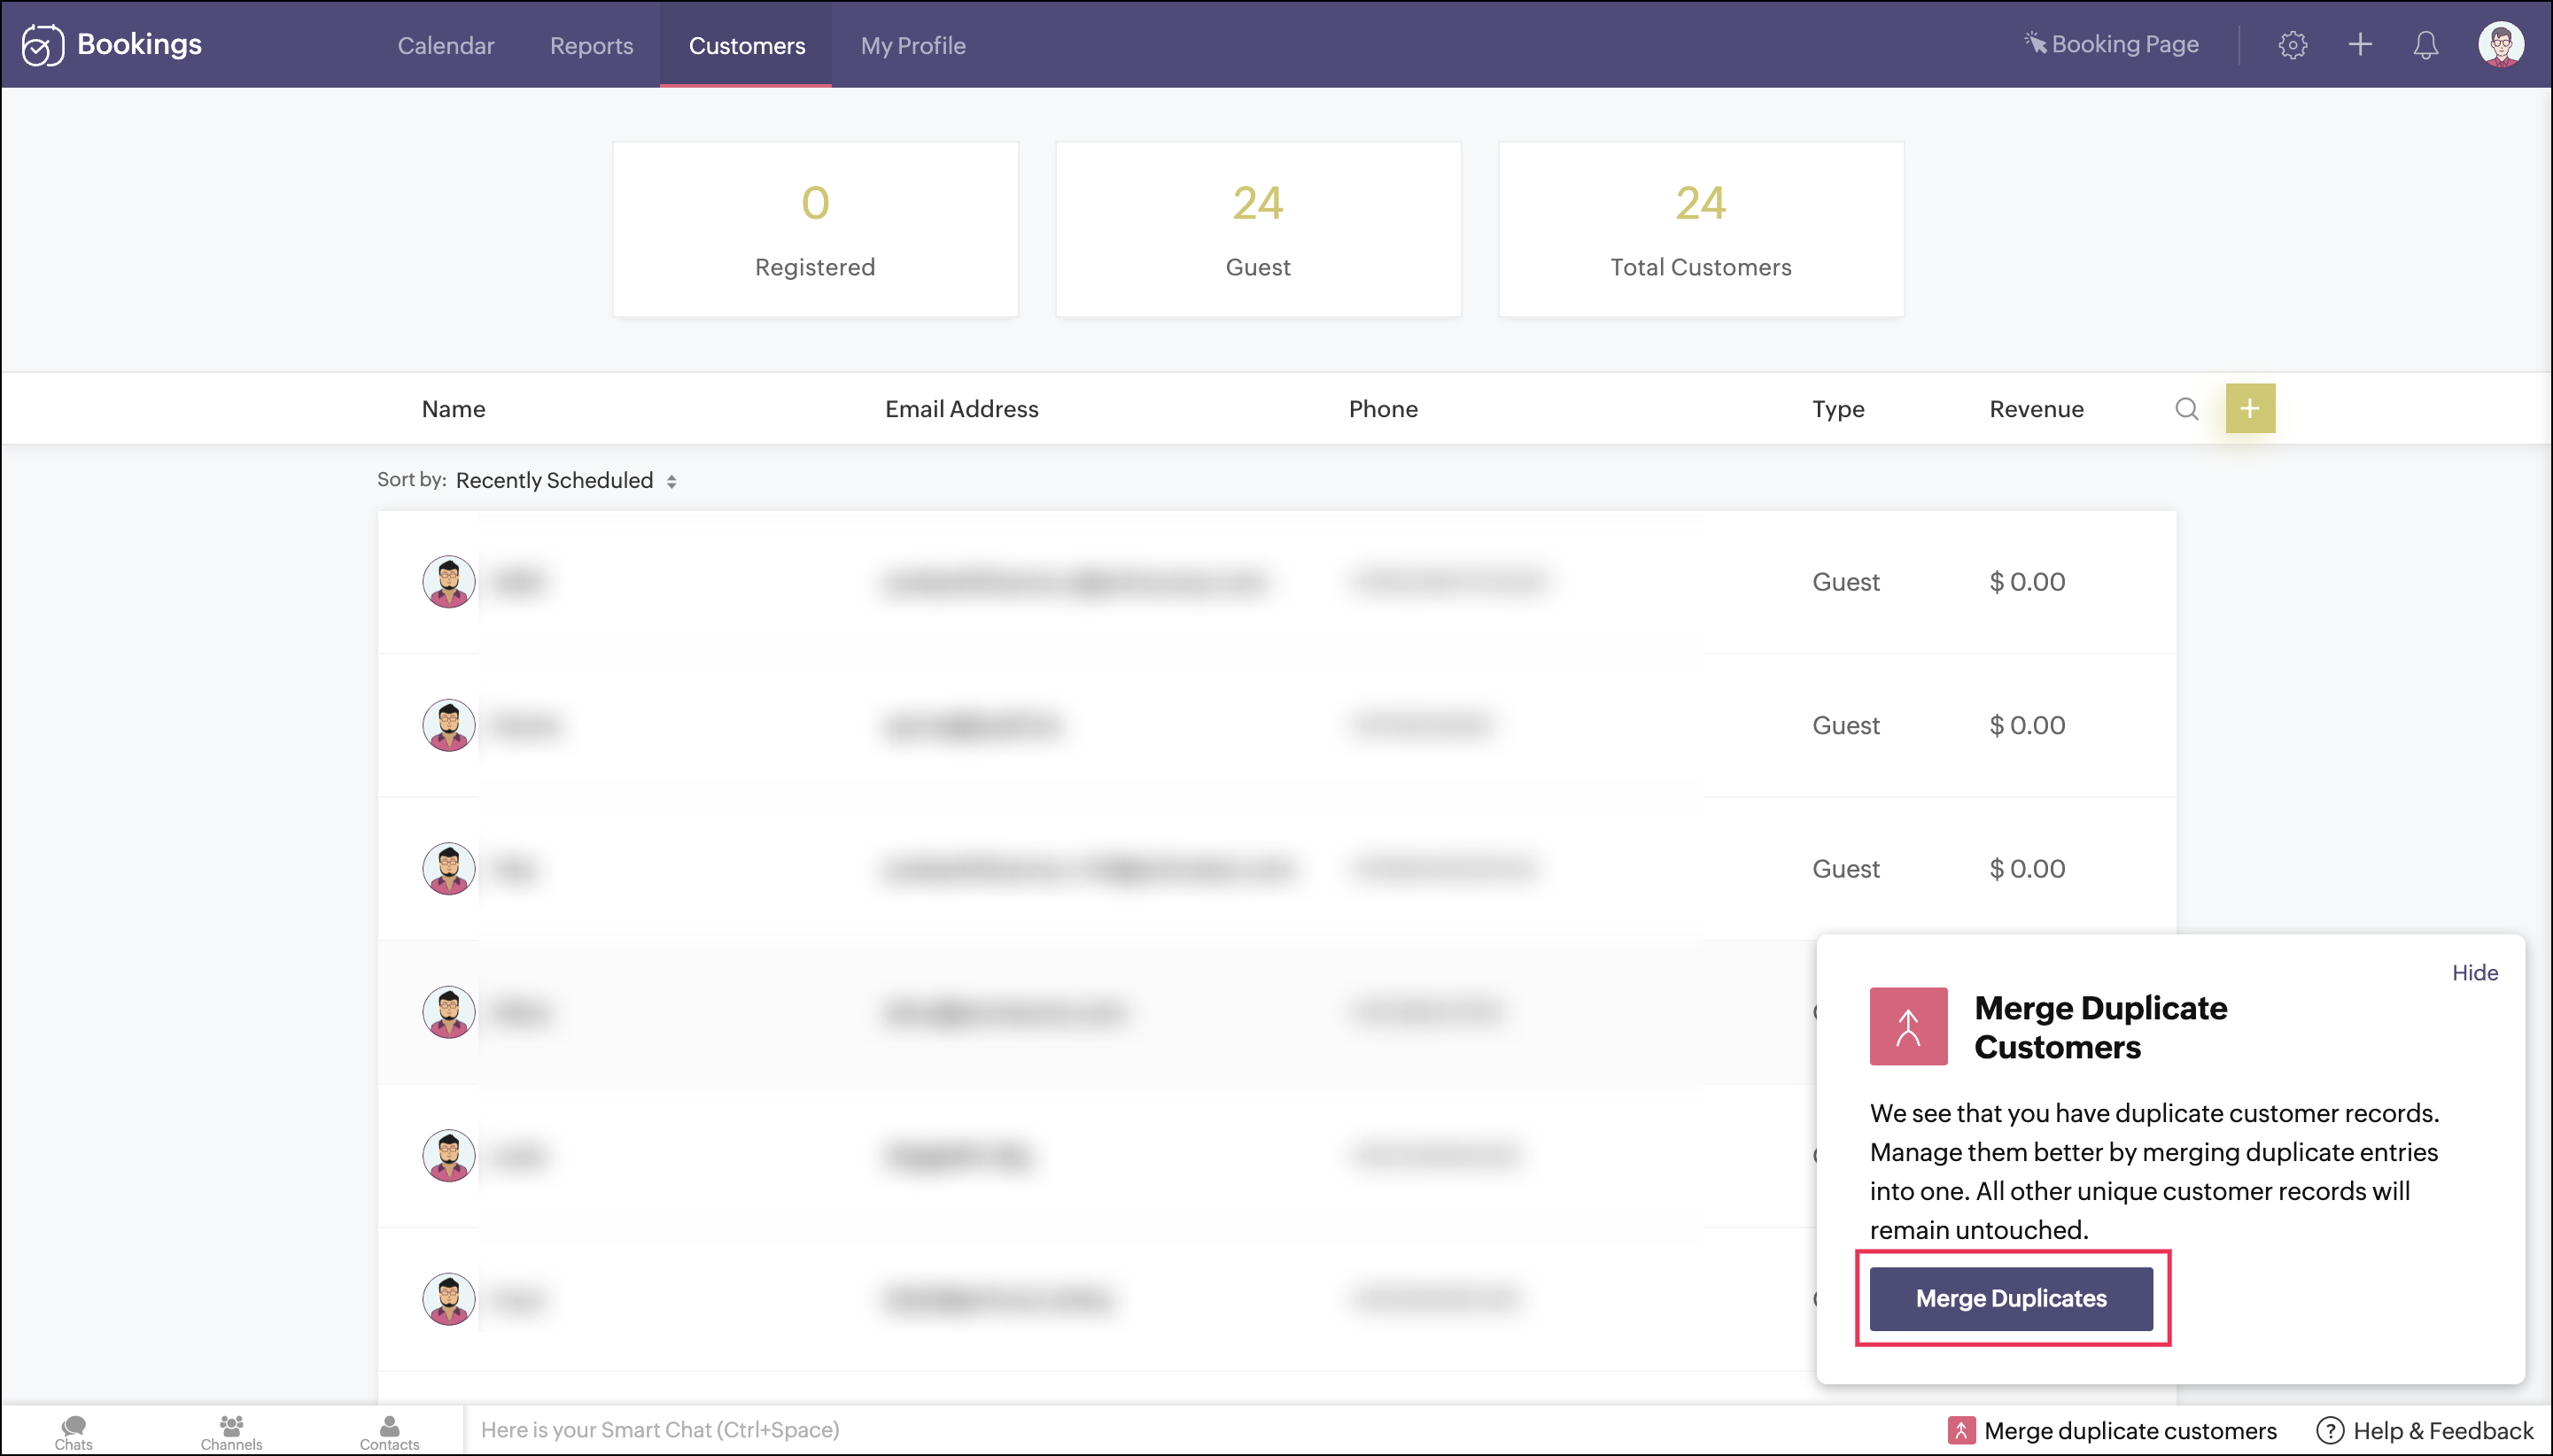
Task: Switch to the Calendar tab
Action: pyautogui.click(x=445, y=46)
